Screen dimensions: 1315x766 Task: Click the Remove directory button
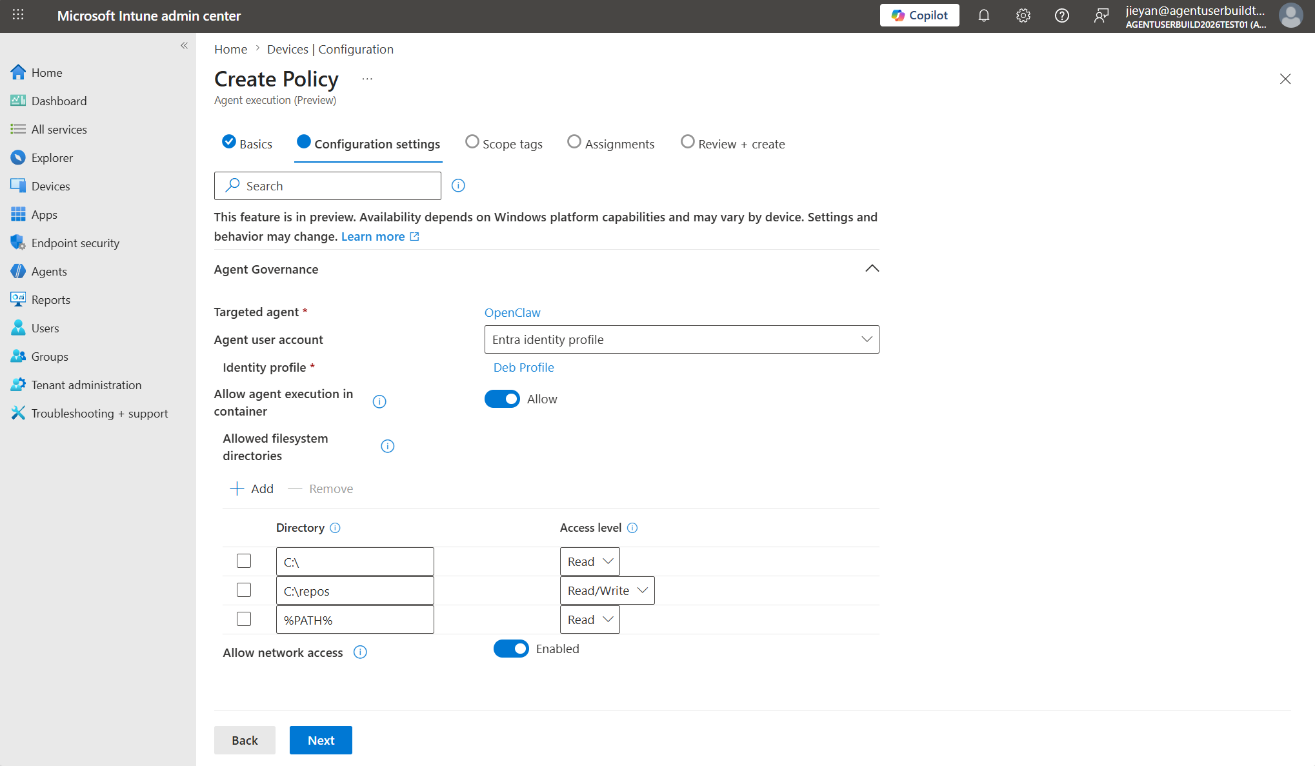pyautogui.click(x=320, y=489)
